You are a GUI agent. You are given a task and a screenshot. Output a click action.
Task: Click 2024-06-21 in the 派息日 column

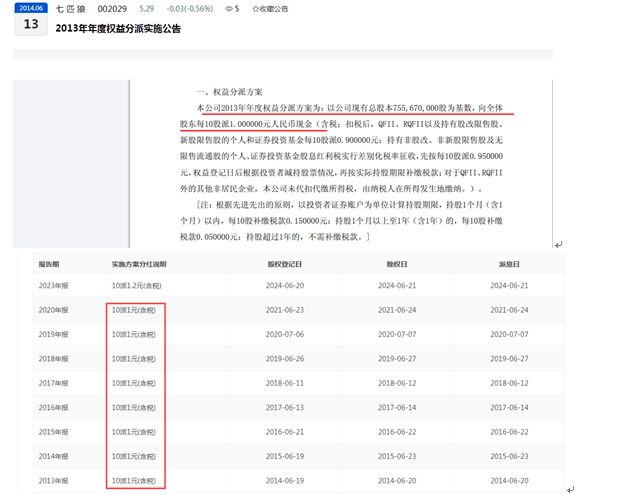pyautogui.click(x=509, y=286)
